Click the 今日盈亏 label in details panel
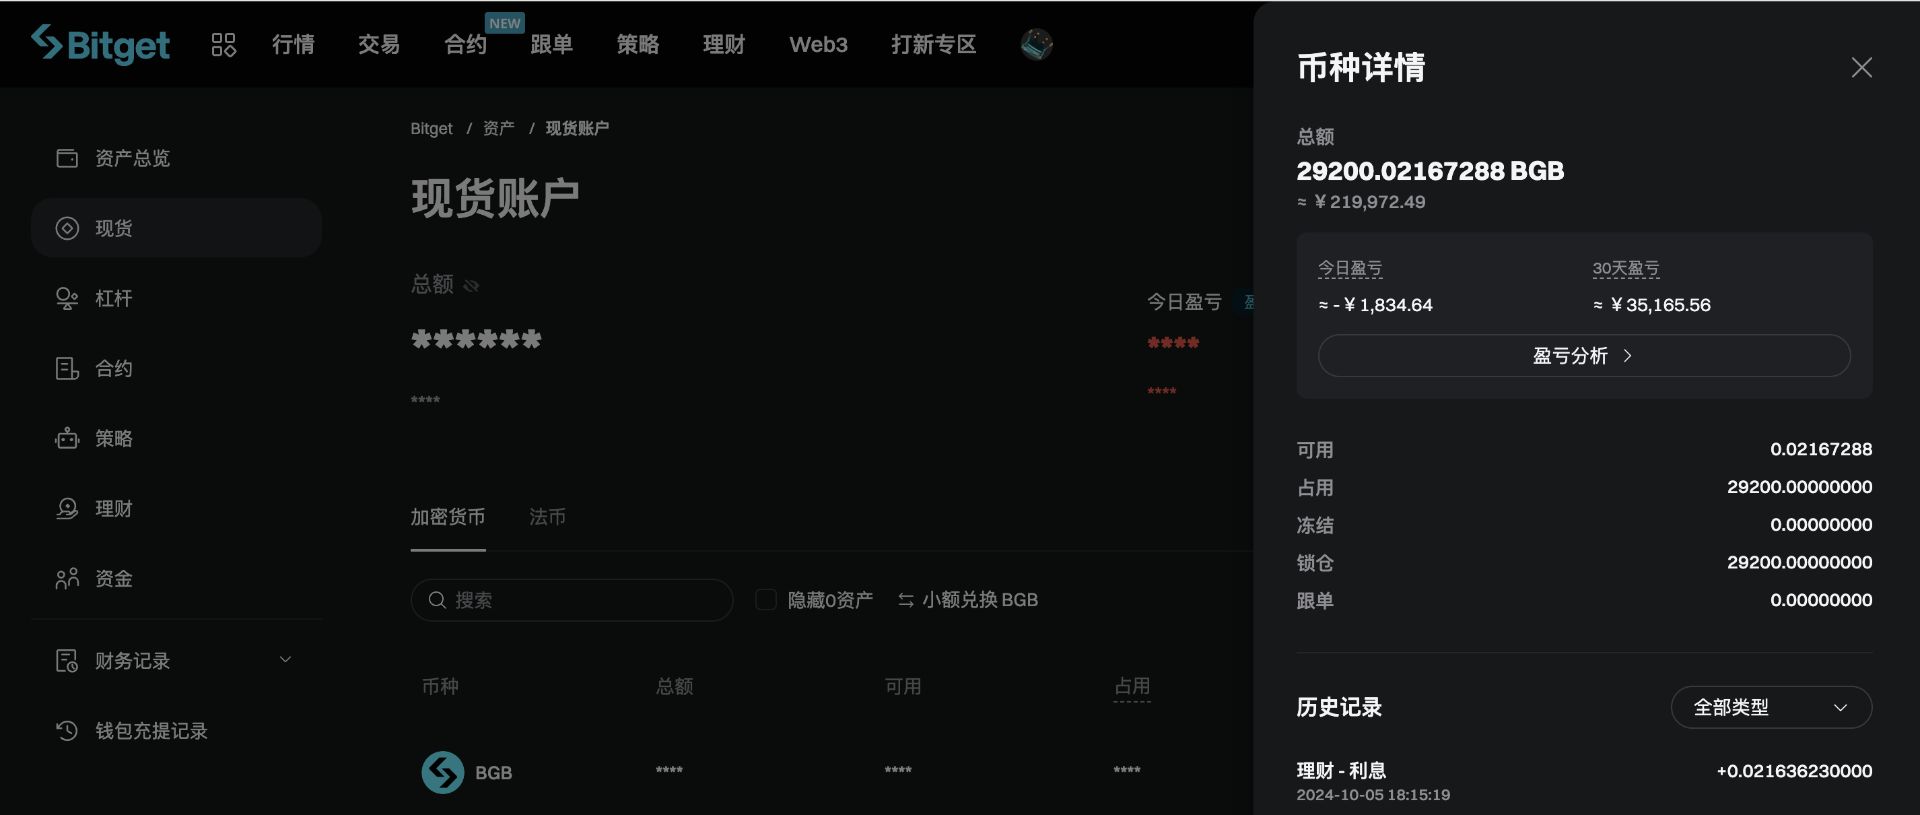Viewport: 1920px width, 815px height. (x=1350, y=268)
